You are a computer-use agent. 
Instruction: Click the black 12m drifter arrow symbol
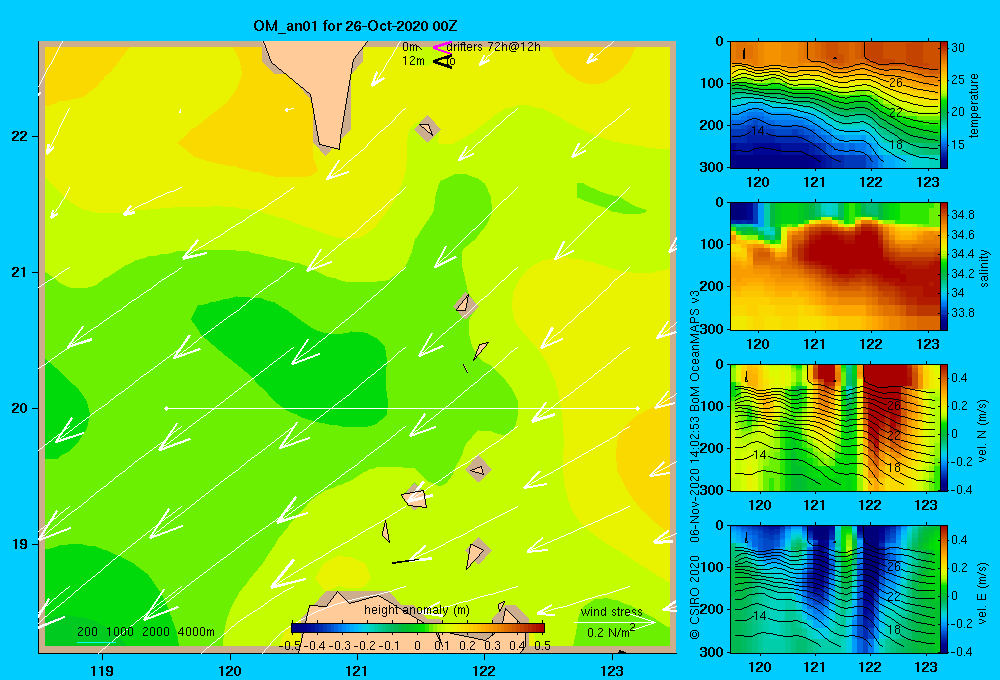442,62
